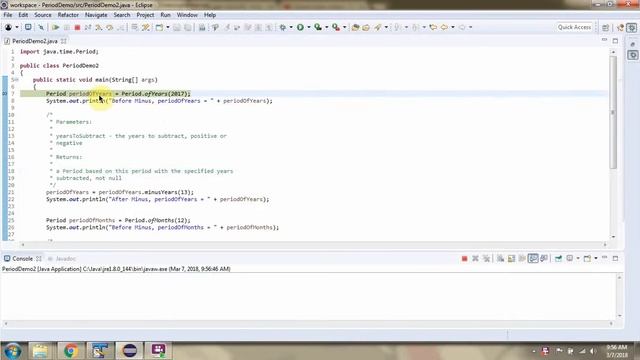
Task: Click the Debug bug icon in toolbar
Action: click(282, 27)
